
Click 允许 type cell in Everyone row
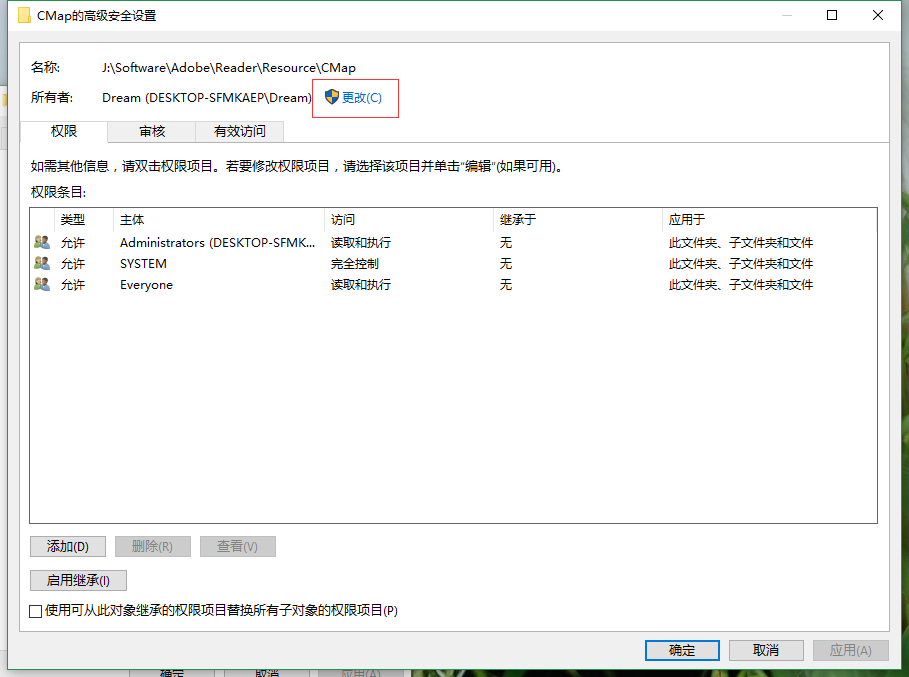point(72,285)
